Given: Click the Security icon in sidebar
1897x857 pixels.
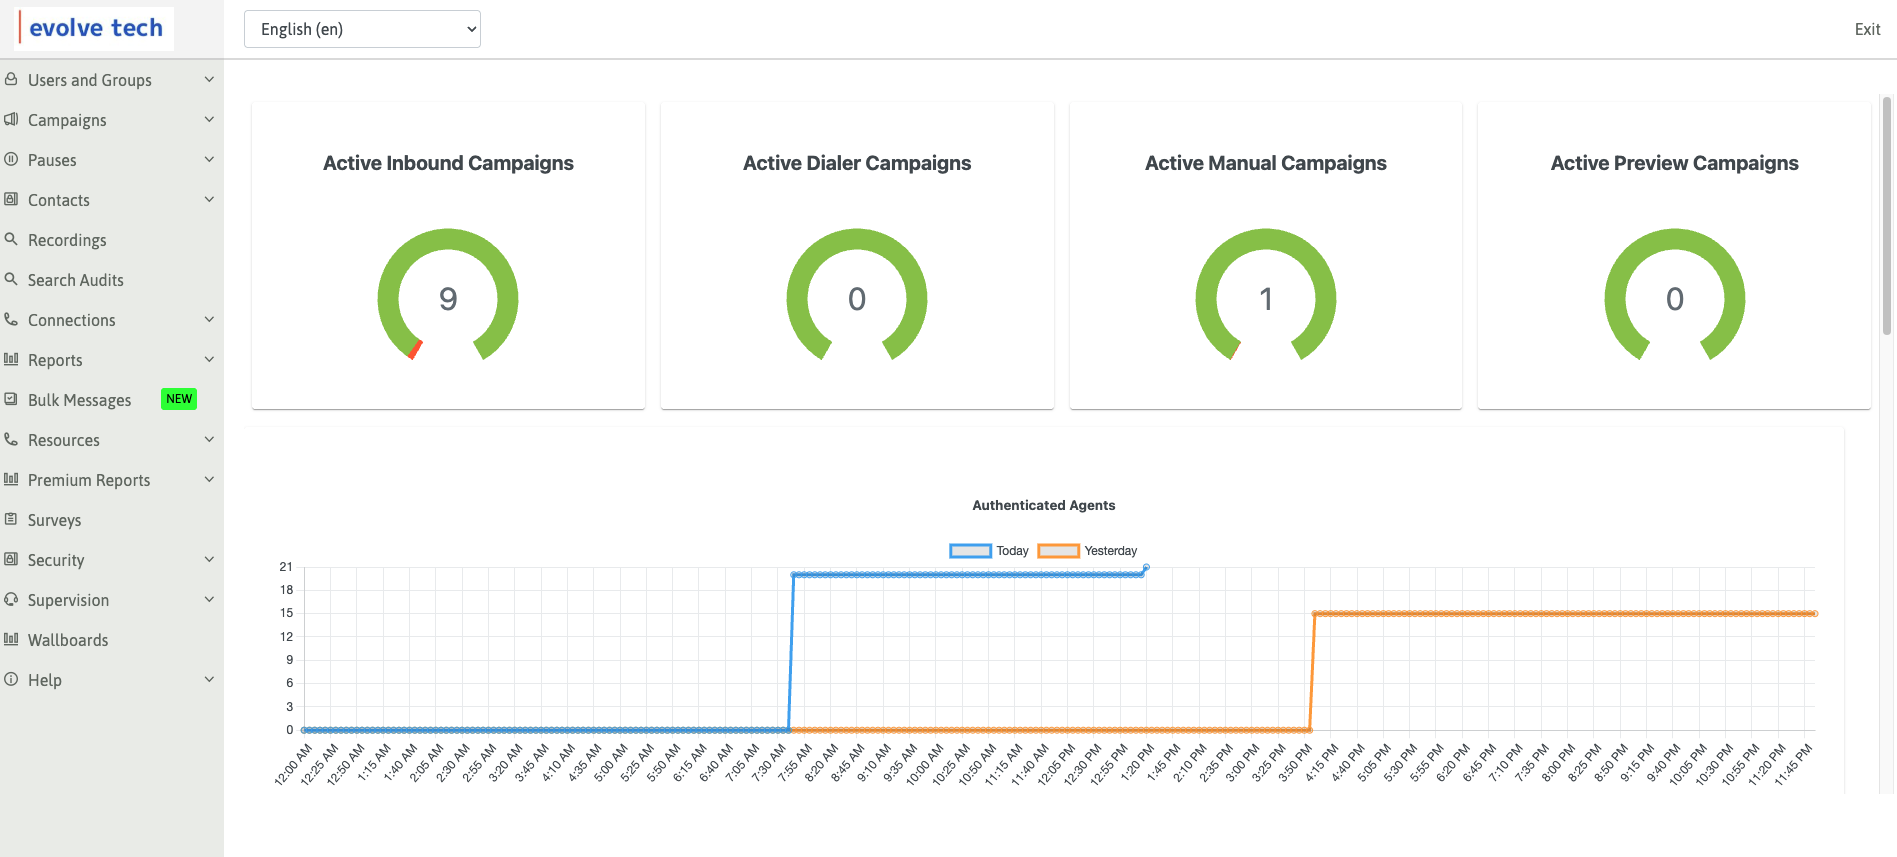Looking at the screenshot, I should click(11, 559).
